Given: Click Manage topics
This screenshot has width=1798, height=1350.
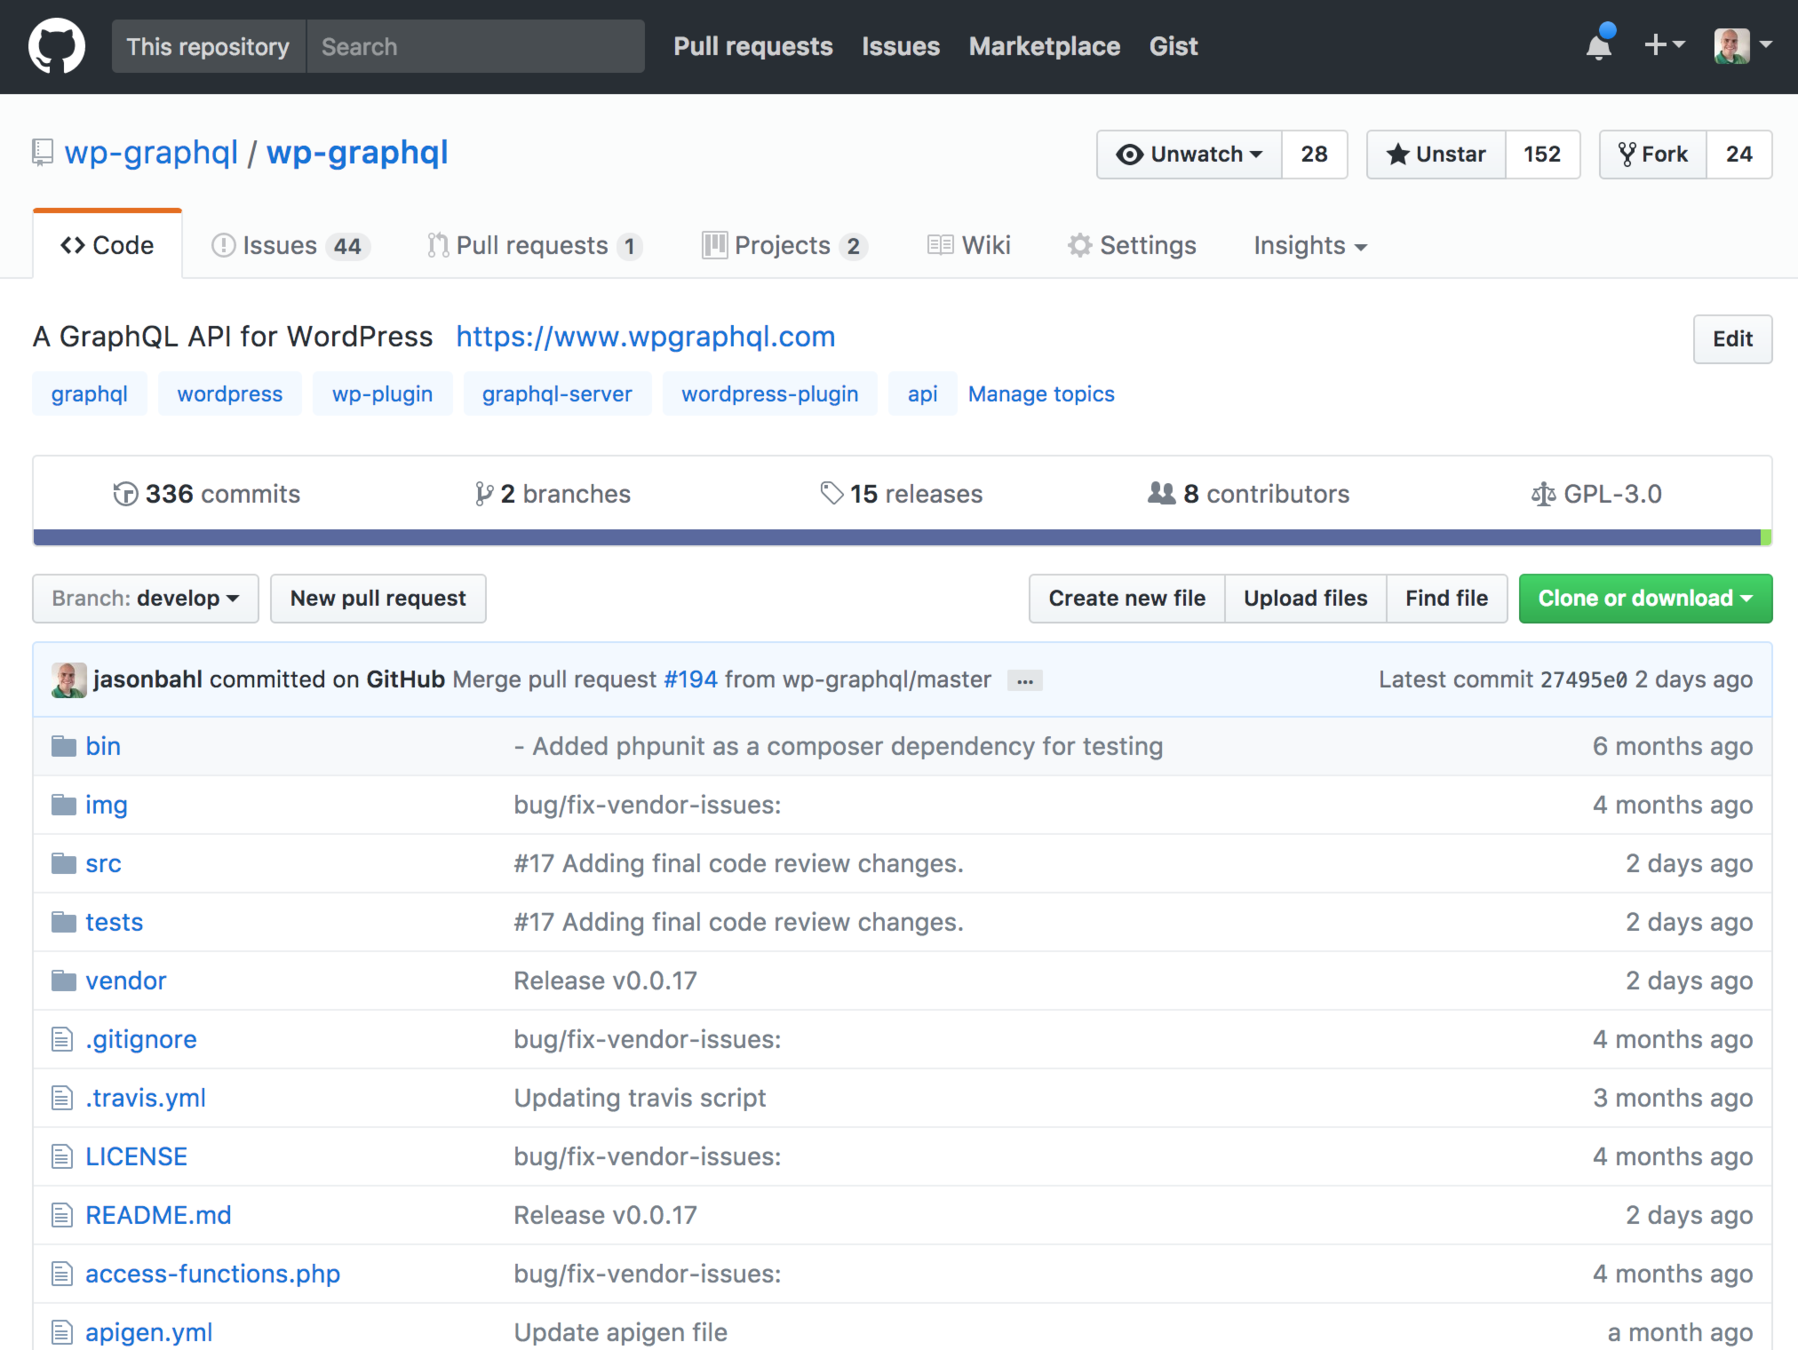Looking at the screenshot, I should tap(1041, 394).
